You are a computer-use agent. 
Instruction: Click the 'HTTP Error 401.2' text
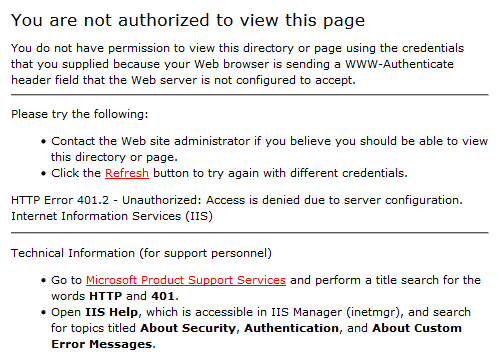pos(60,200)
